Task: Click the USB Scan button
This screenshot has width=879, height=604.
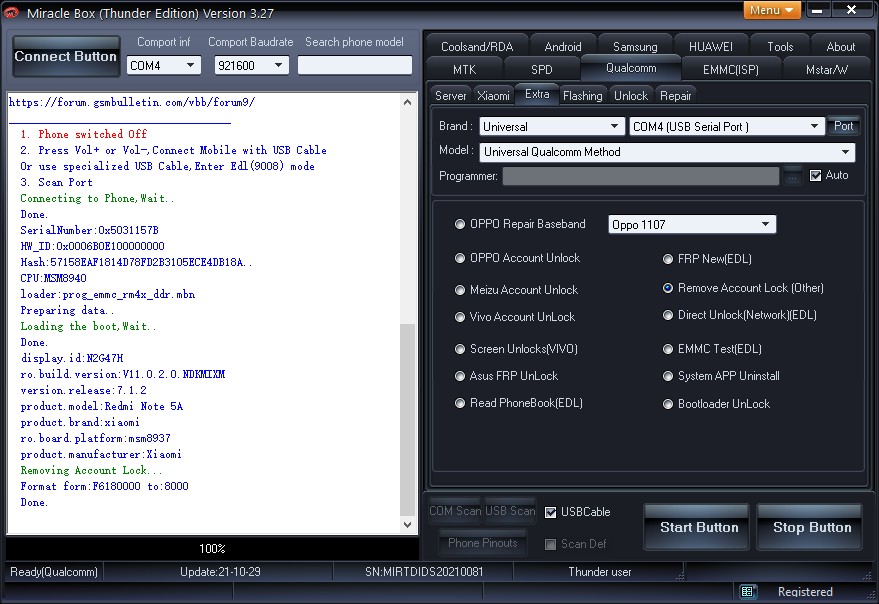Action: [510, 511]
